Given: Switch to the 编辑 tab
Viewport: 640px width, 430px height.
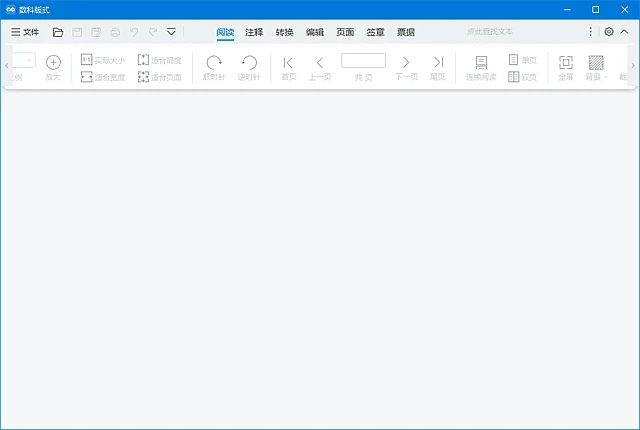Looking at the screenshot, I should [315, 32].
